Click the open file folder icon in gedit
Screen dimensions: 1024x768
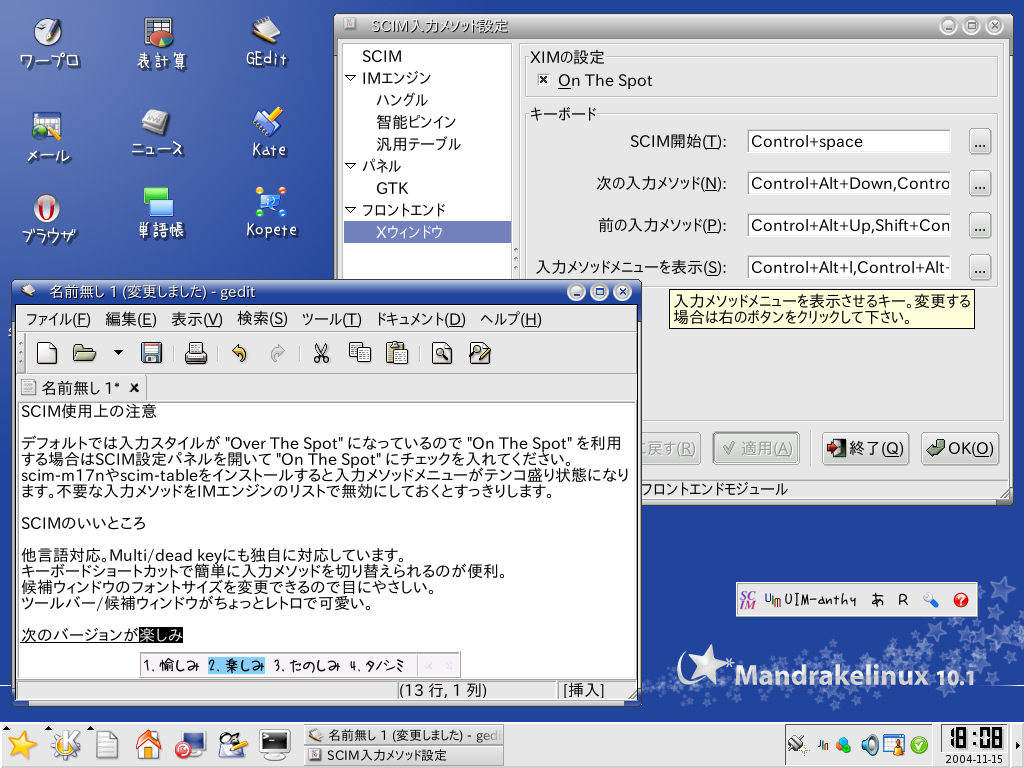coord(84,353)
